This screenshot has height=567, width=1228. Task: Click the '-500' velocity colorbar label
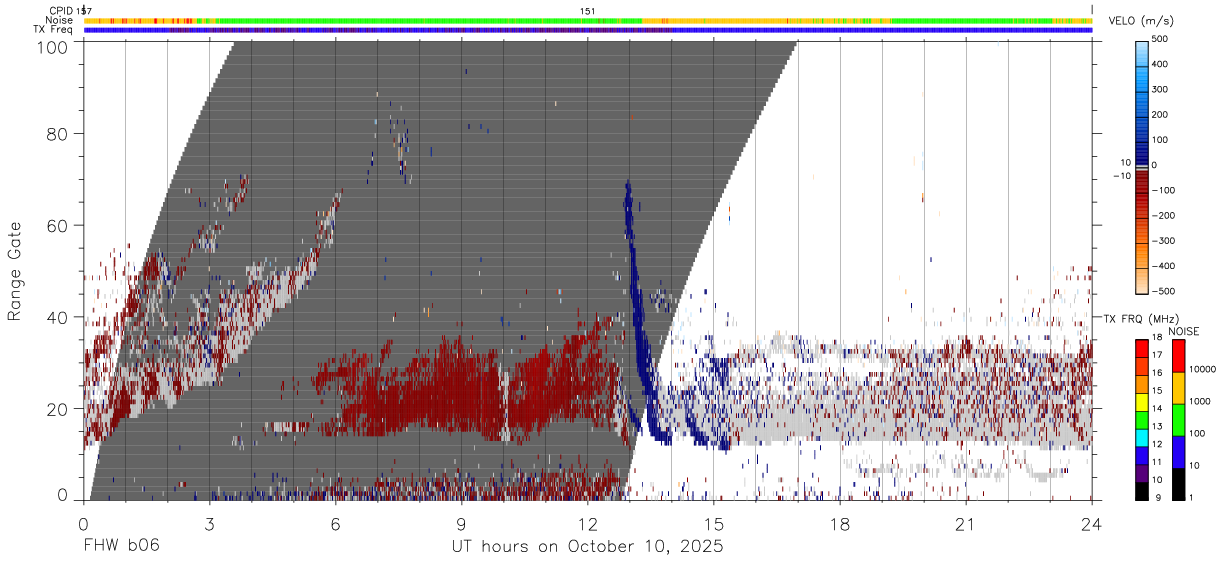[1163, 291]
